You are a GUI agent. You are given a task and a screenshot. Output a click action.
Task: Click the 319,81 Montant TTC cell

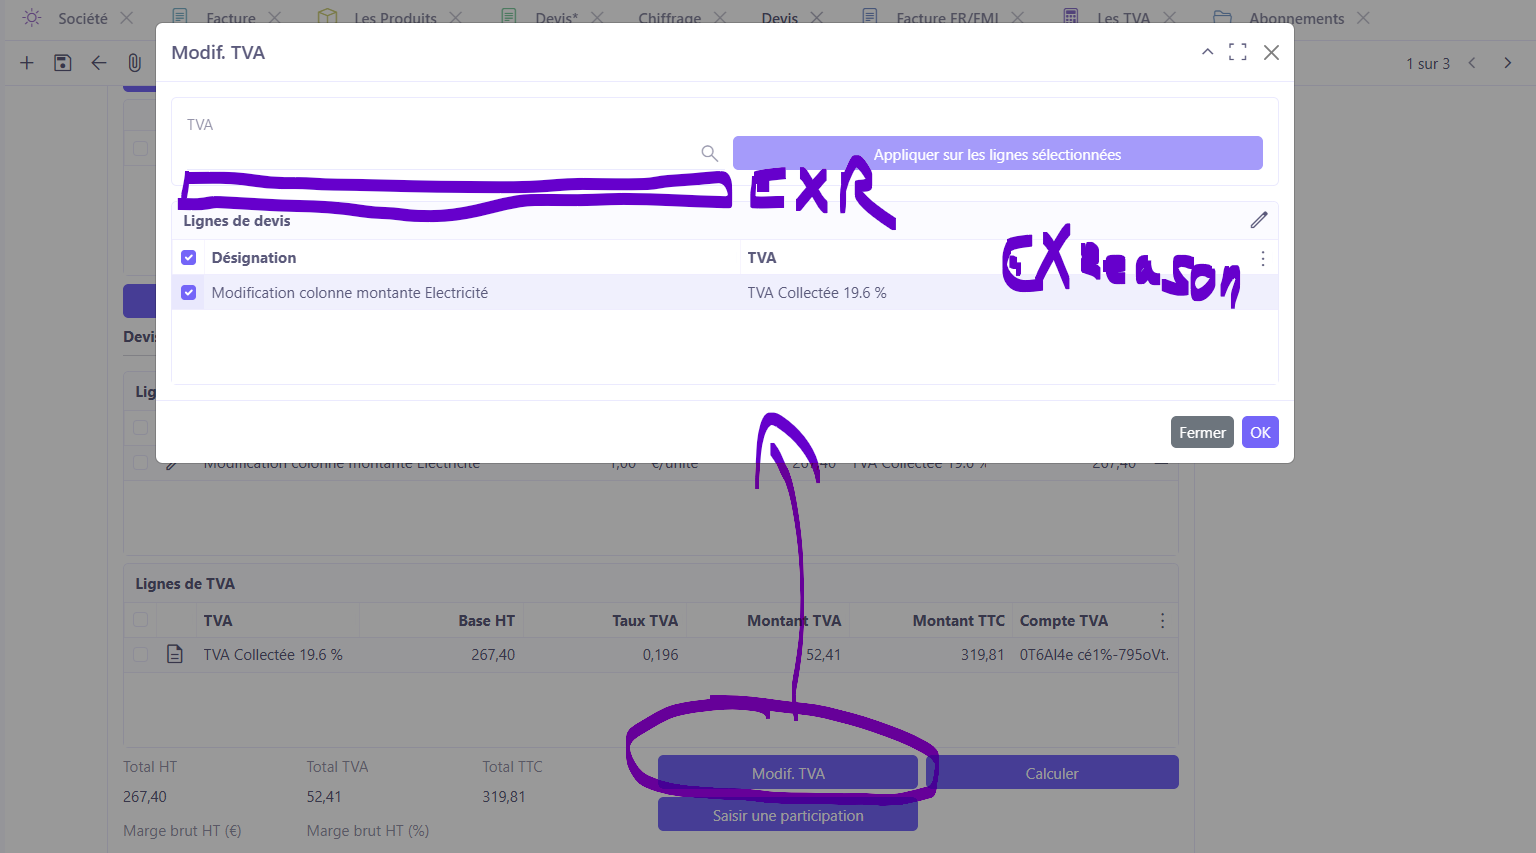click(983, 655)
